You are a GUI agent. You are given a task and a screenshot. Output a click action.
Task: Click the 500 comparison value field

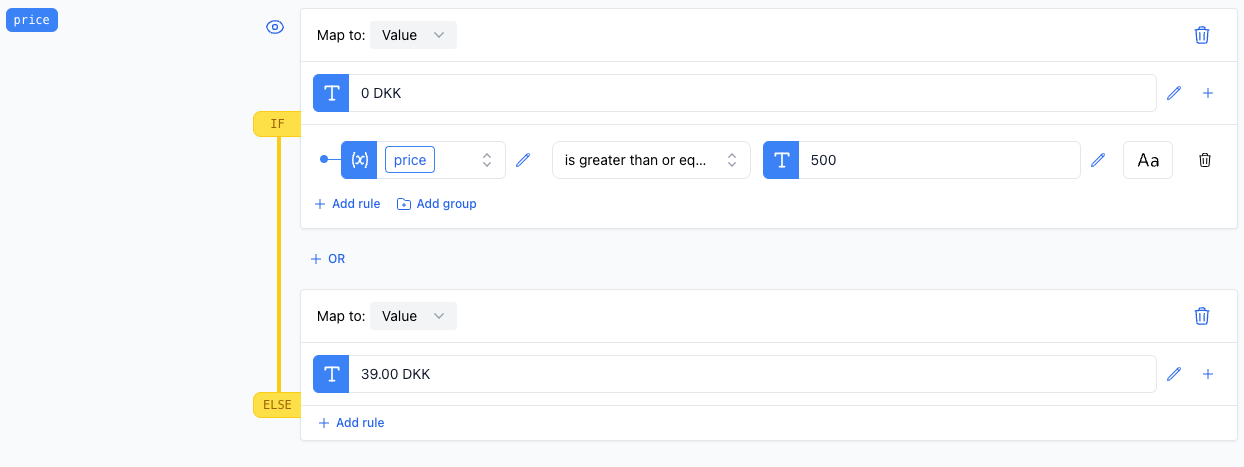tap(939, 160)
